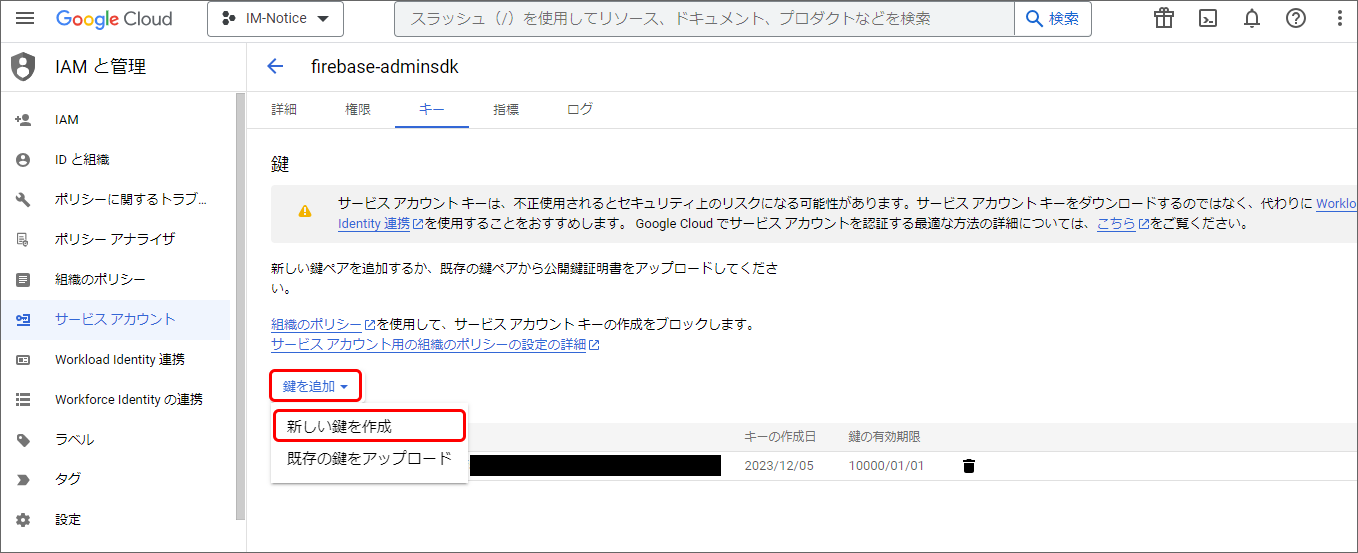Select the キー tab
The width and height of the screenshot is (1358, 553).
tap(432, 110)
